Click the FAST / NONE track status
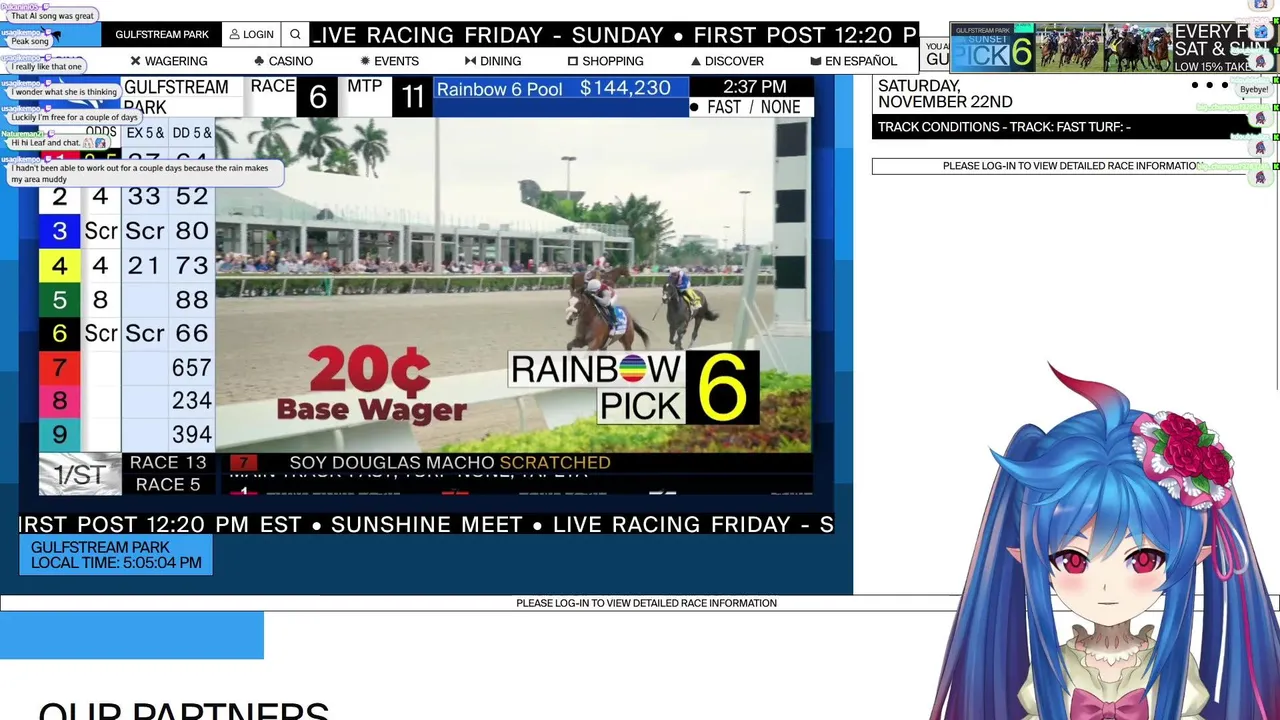The height and width of the screenshot is (720, 1280). 753,107
